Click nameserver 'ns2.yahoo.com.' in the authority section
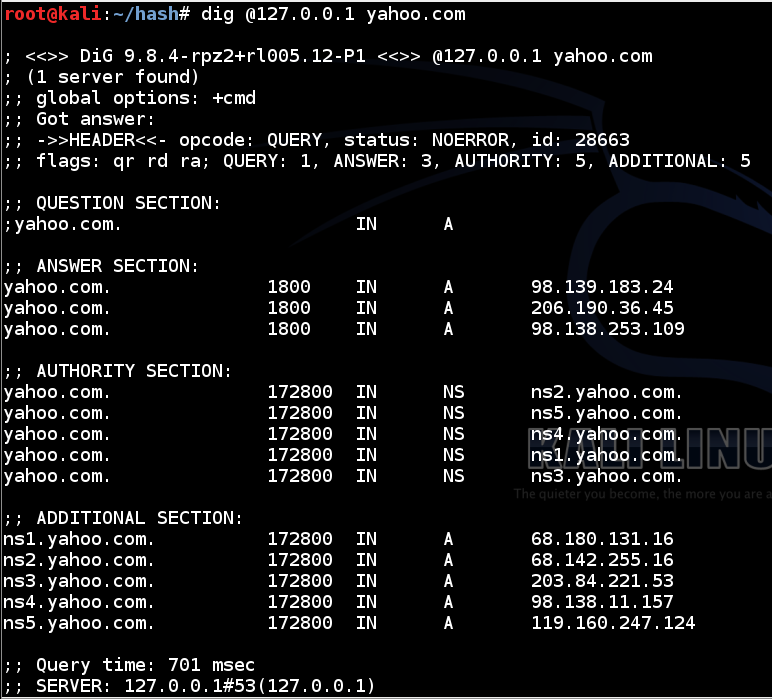This screenshot has height=699, width=772. click(607, 392)
